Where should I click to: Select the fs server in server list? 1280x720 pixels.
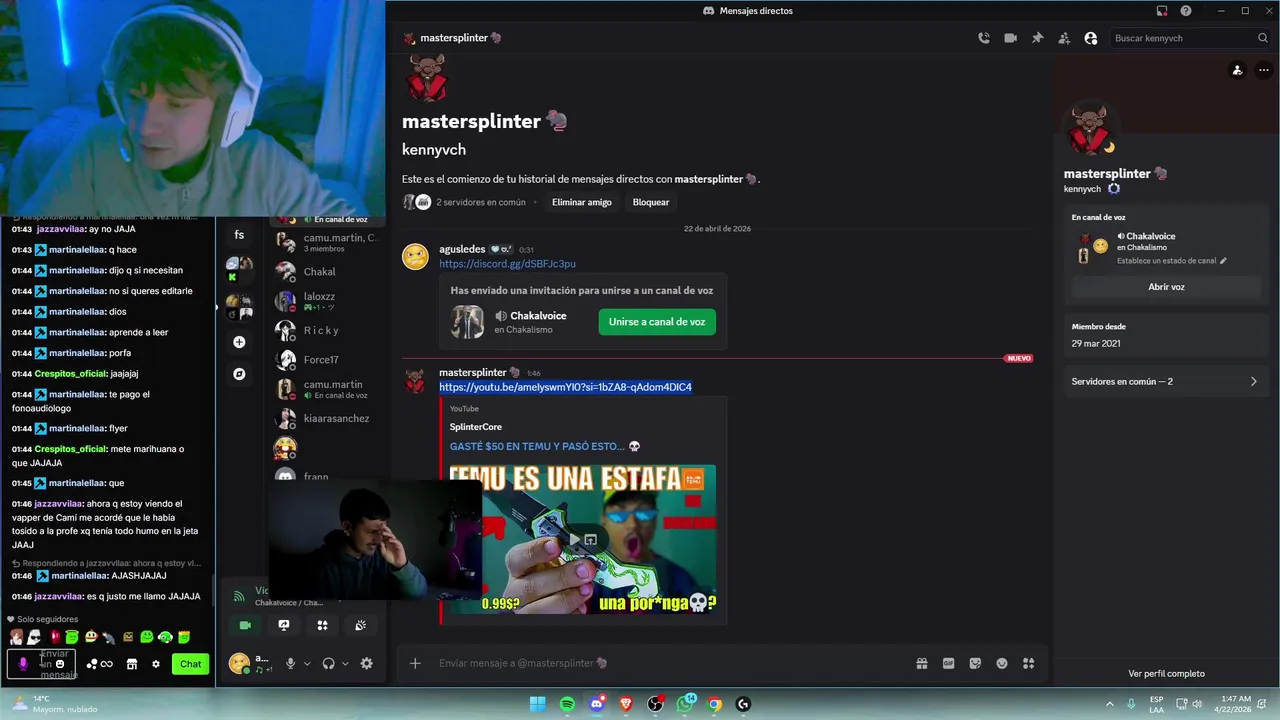[239, 235]
